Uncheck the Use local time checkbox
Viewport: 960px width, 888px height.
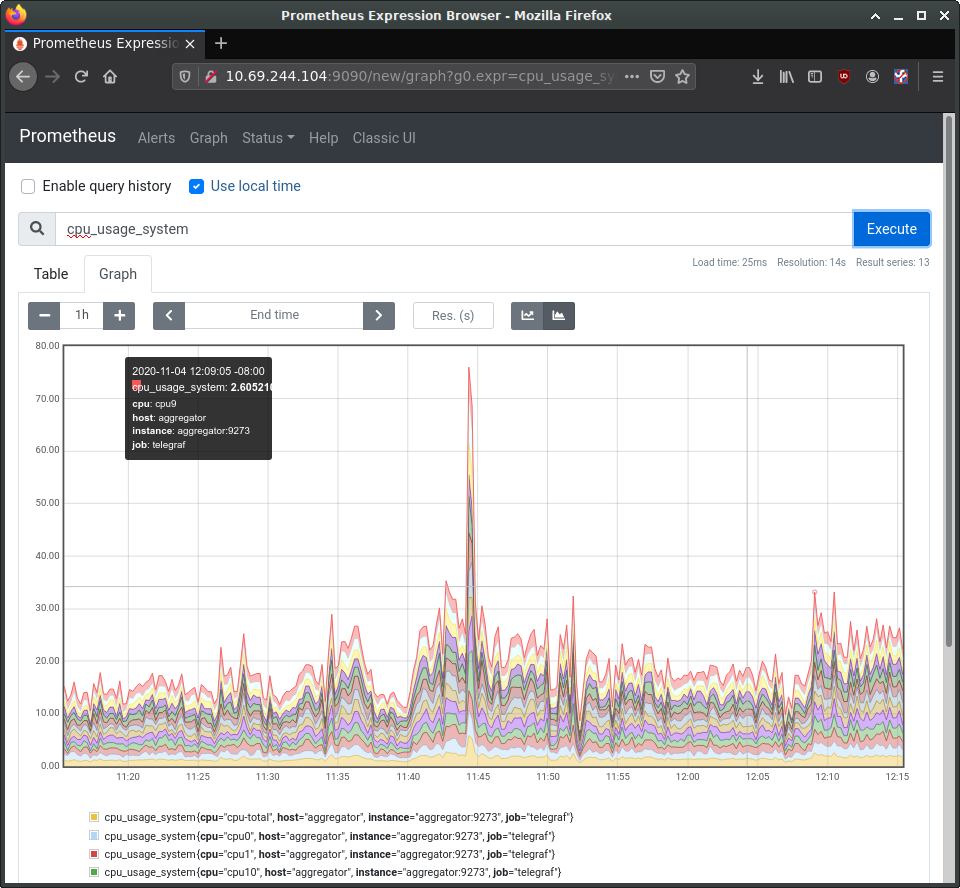click(x=197, y=186)
